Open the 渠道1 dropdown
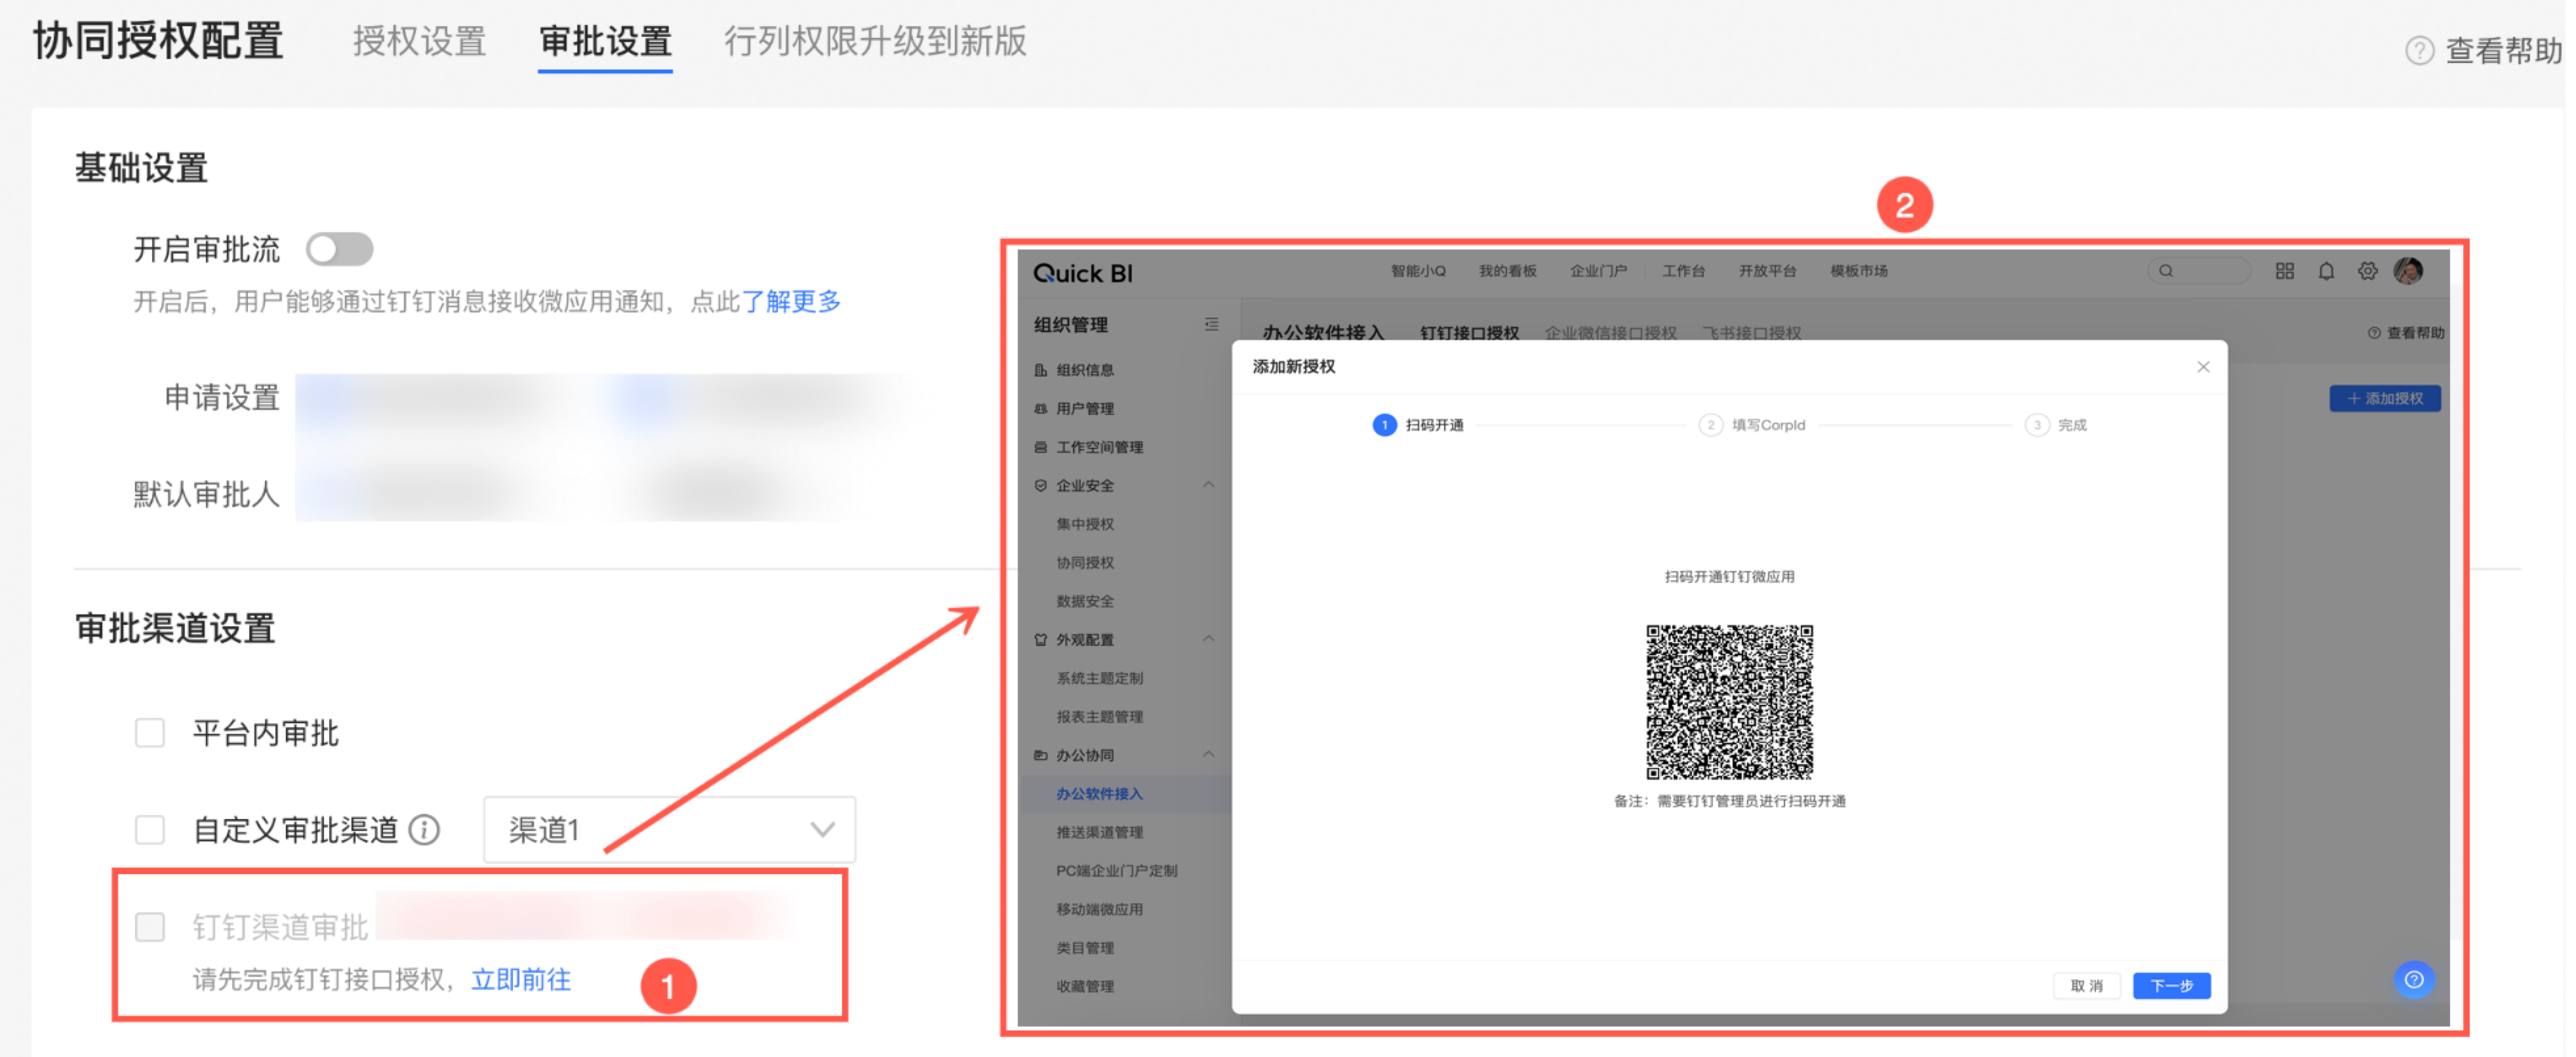The image size is (2576, 1057). pyautogui.click(x=669, y=829)
